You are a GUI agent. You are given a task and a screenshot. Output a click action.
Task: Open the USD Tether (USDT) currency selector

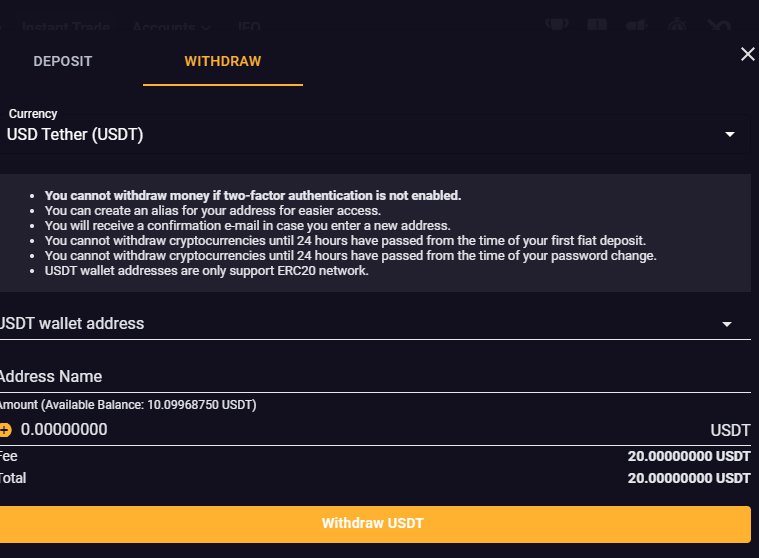point(373,134)
